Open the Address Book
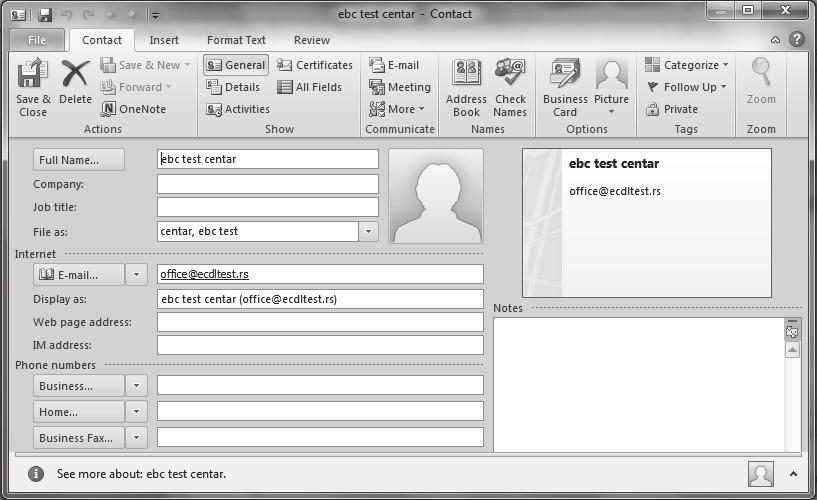Image resolution: width=817 pixels, height=500 pixels. (466, 87)
